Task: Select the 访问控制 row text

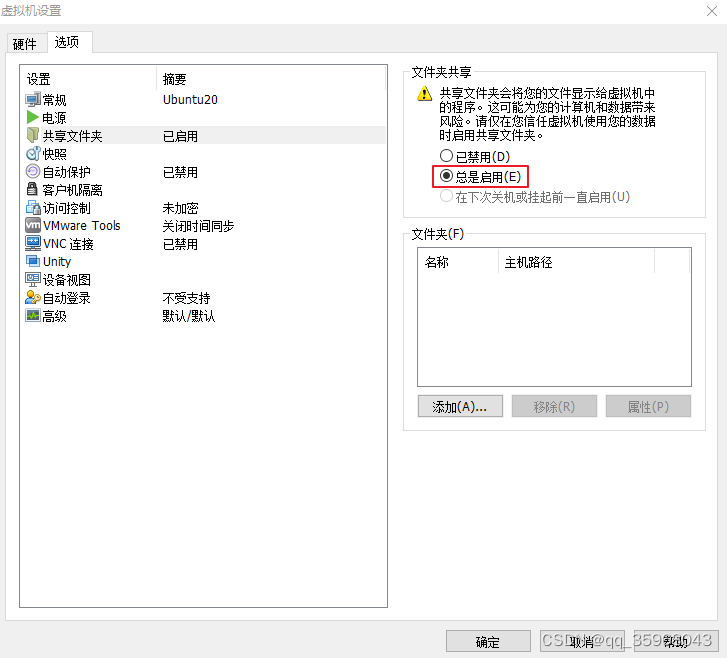Action: 66,208
